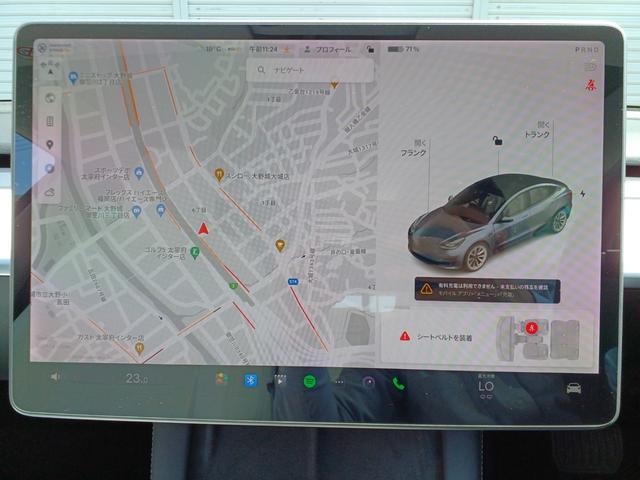
Task: Tap the volume speaker icon
Action: (x=55, y=376)
